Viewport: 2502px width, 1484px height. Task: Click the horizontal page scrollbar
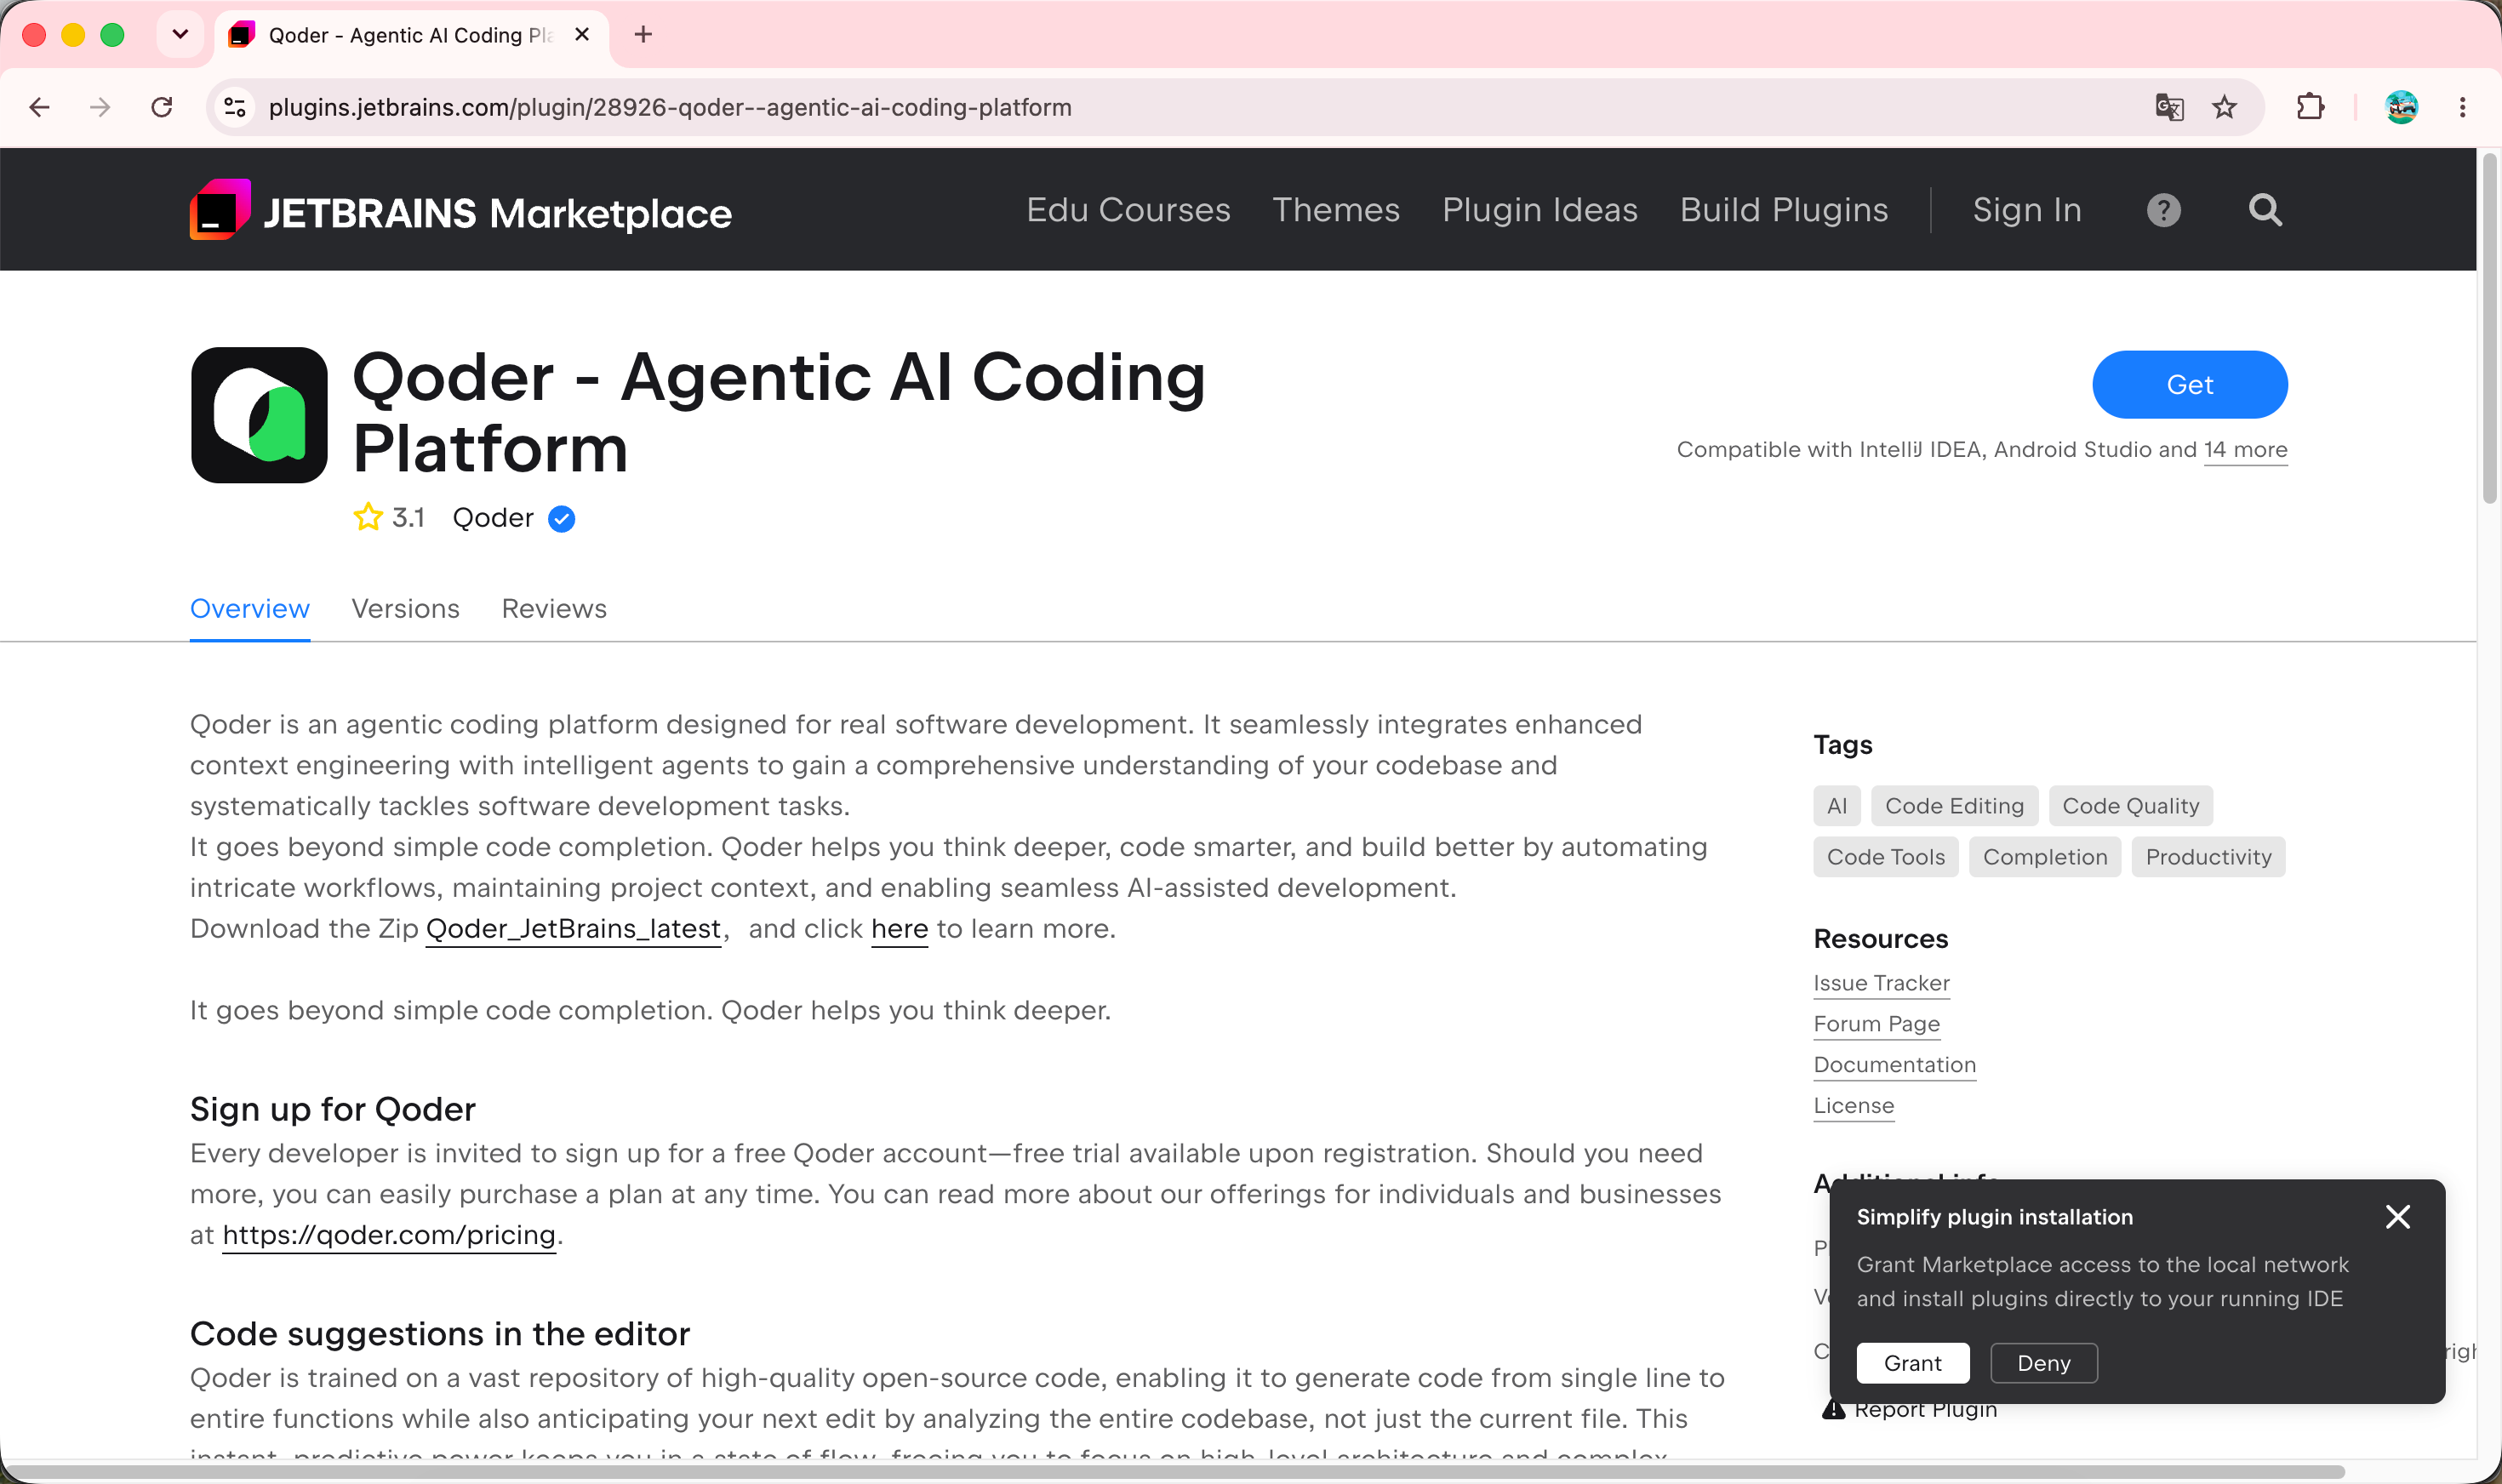coord(1172,1471)
